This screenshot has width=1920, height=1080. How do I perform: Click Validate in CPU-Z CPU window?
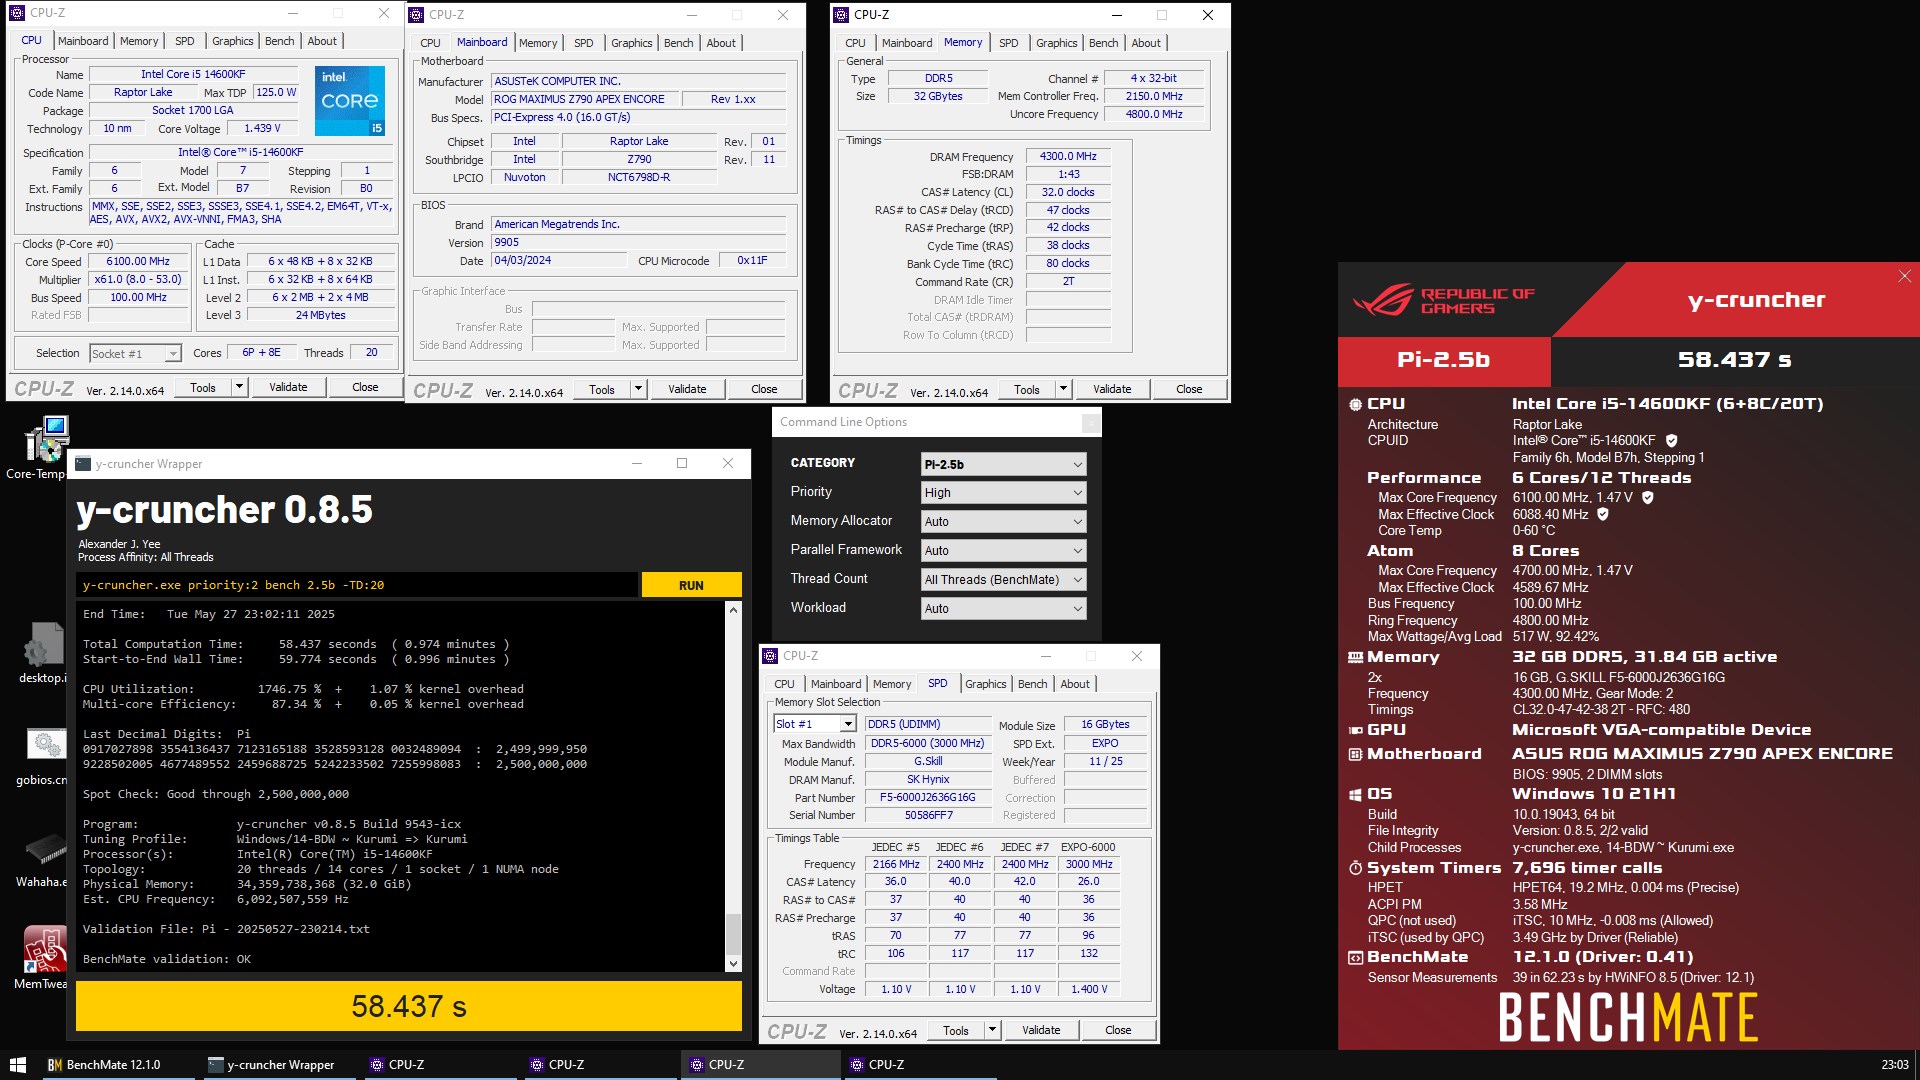point(288,387)
